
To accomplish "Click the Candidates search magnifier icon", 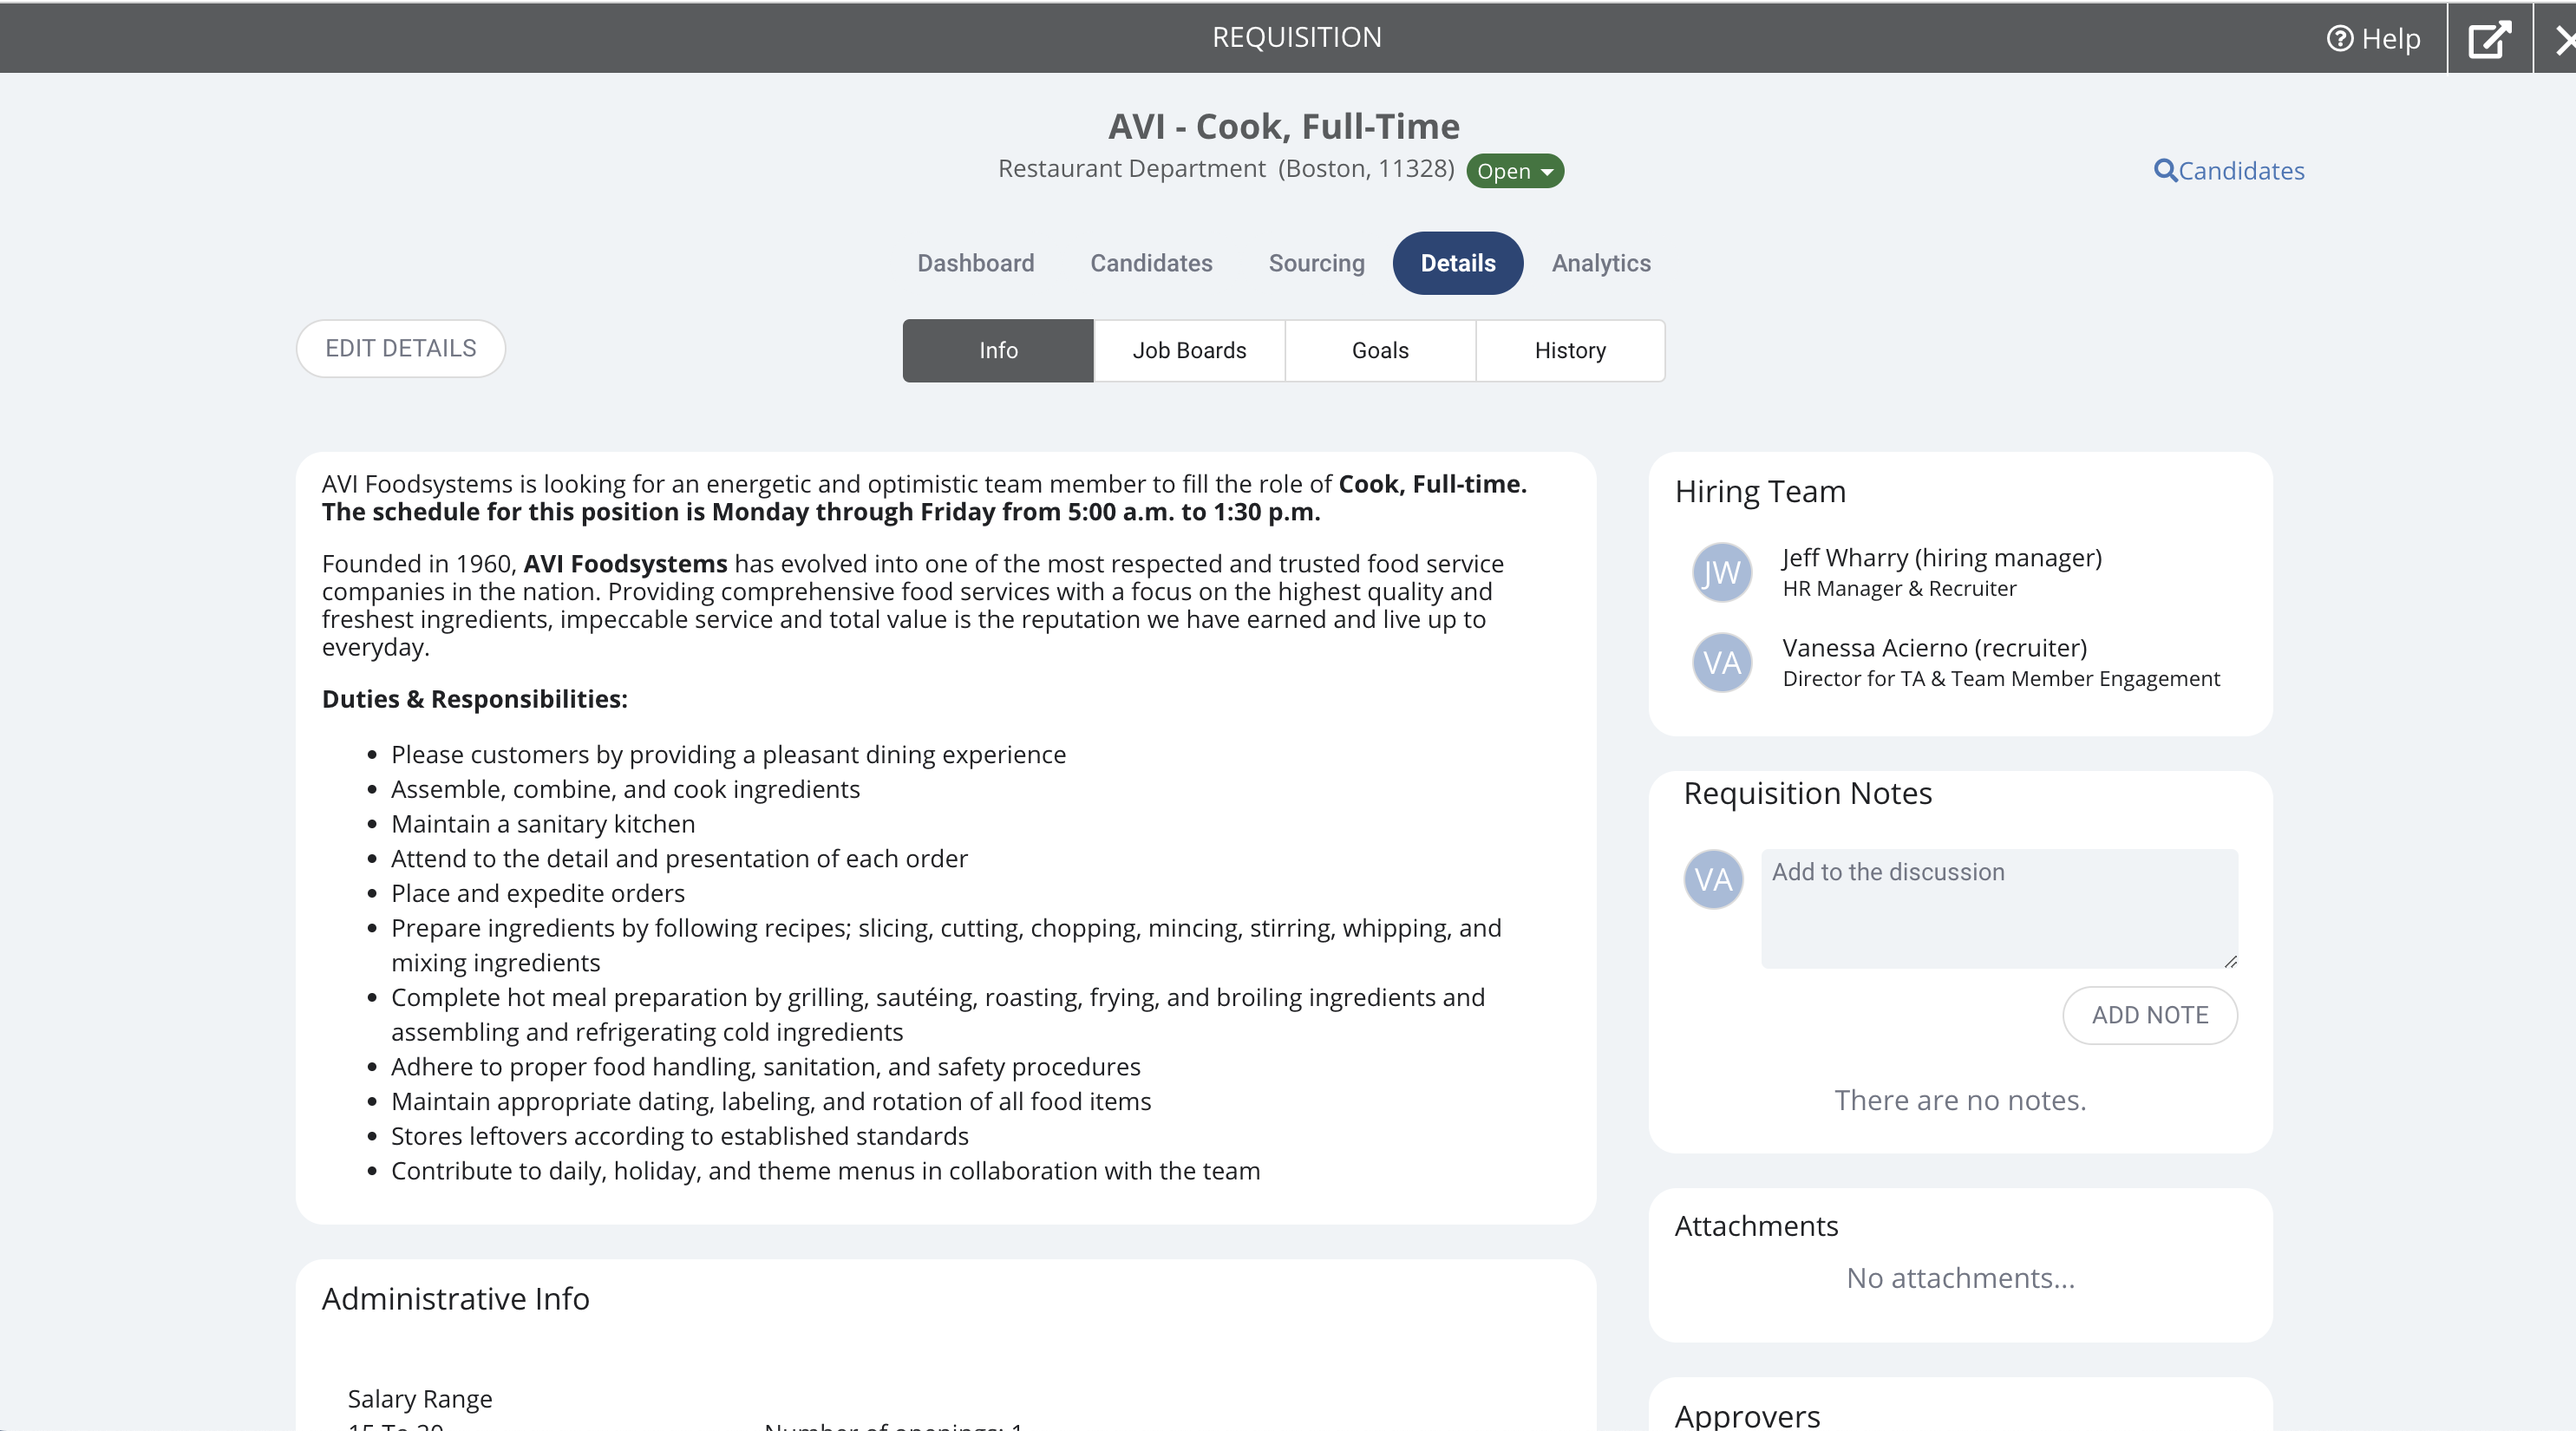I will click(x=2165, y=170).
